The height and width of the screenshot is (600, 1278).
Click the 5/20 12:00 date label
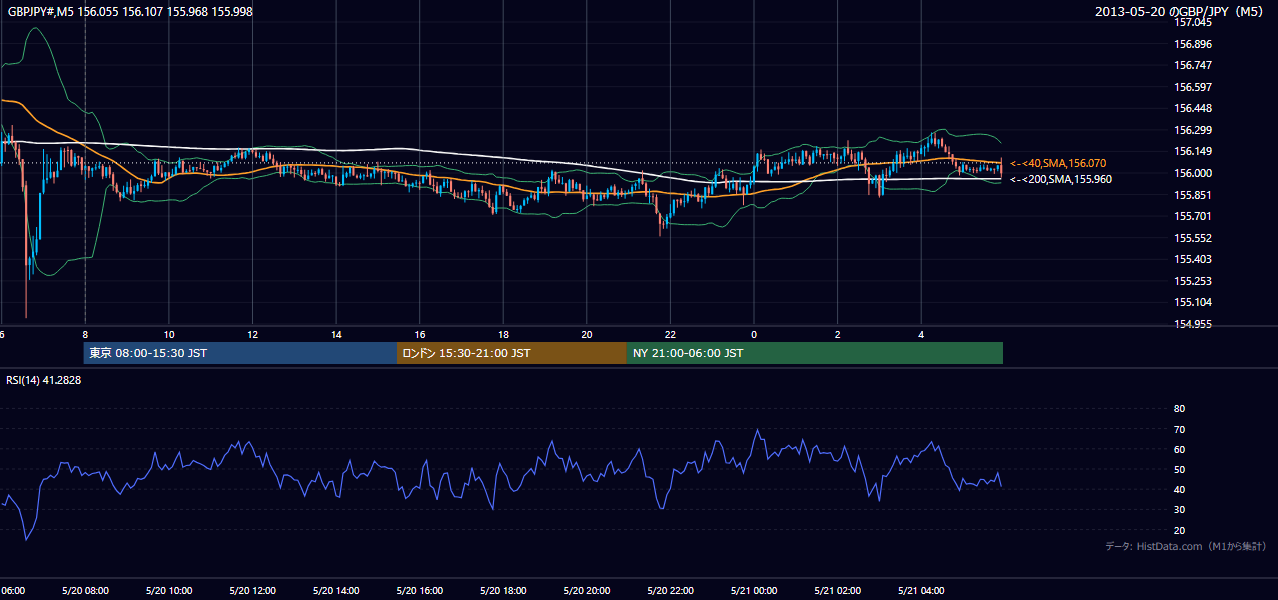252,590
